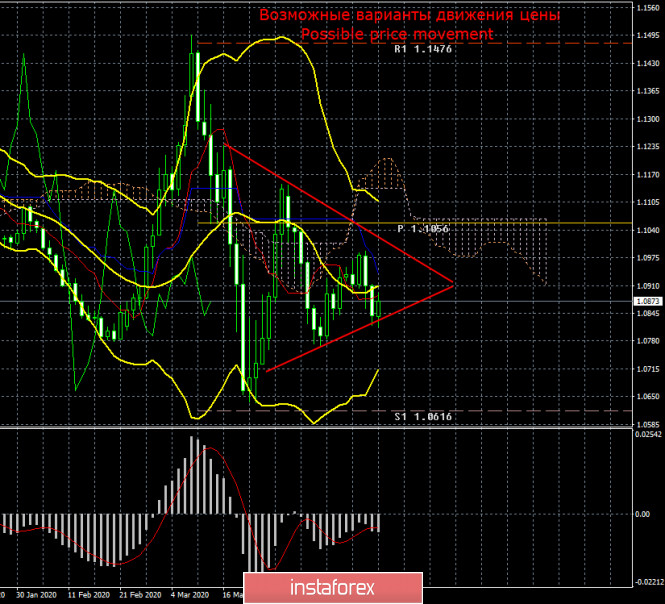Select the 'Possible price movement' title text

(397, 34)
